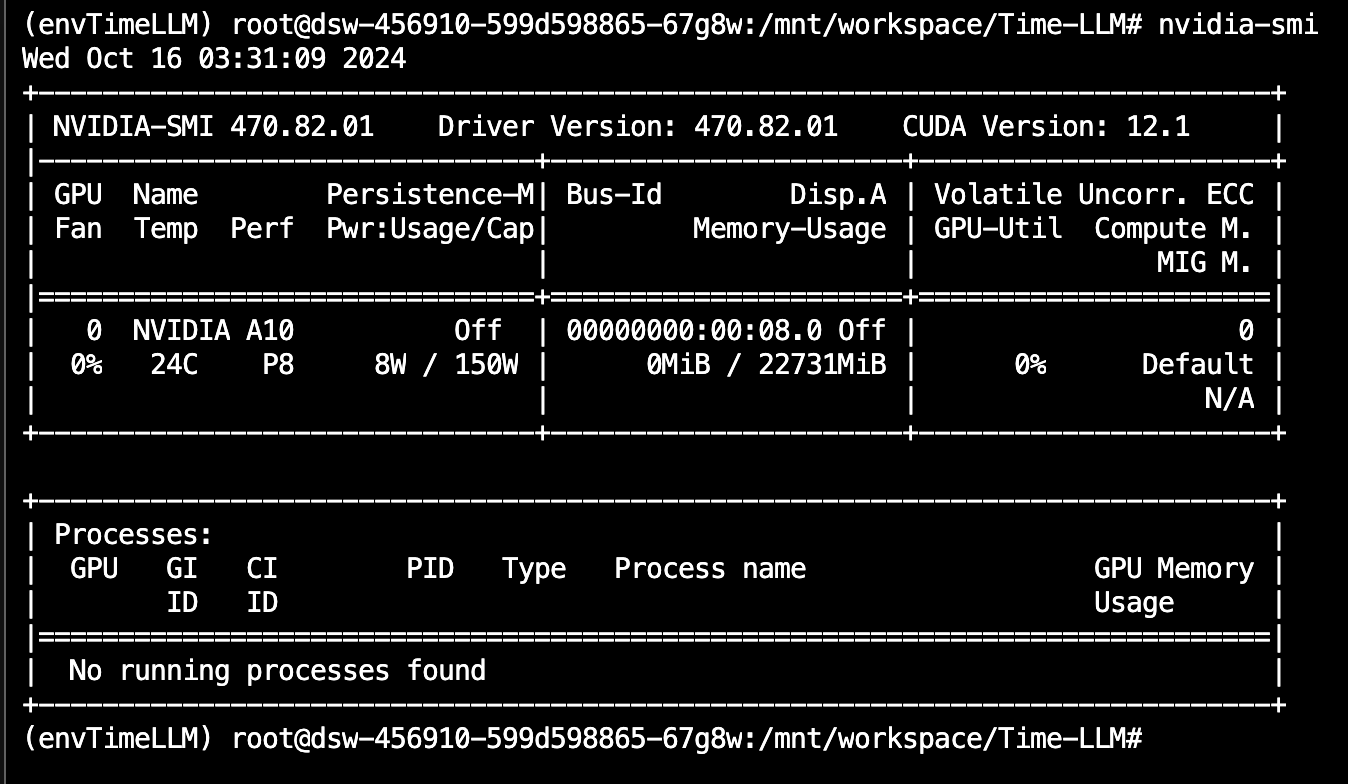
Task: Click the Pwr:Usage/Cap header
Action: click(430, 229)
